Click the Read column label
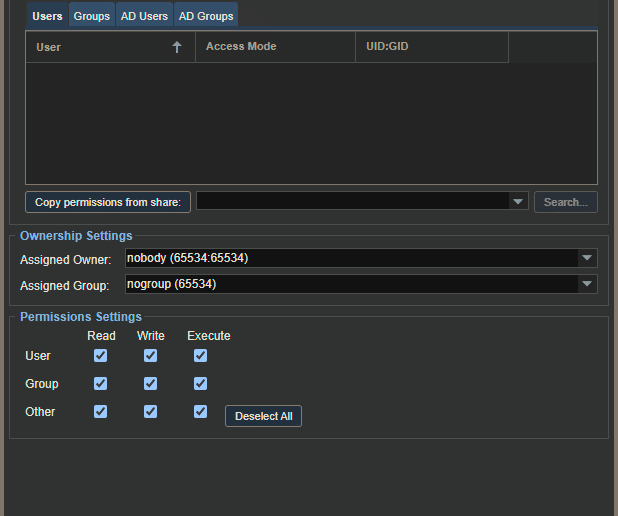618x516 pixels. [101, 336]
